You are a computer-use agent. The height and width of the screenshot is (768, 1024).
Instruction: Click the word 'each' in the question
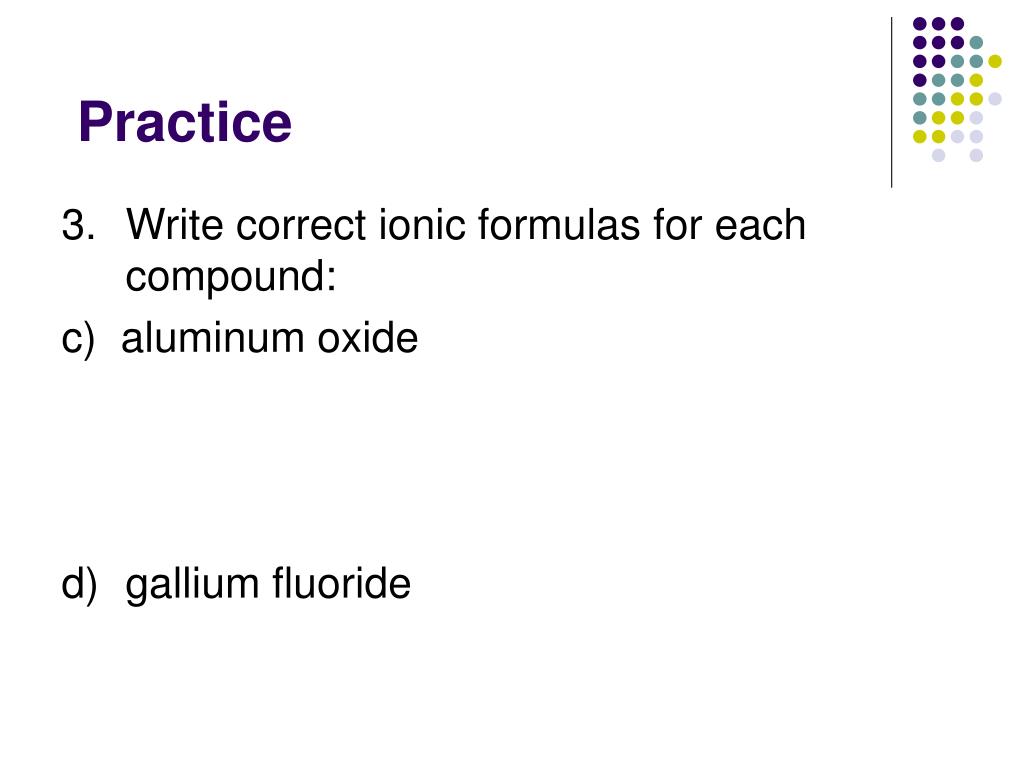point(760,225)
